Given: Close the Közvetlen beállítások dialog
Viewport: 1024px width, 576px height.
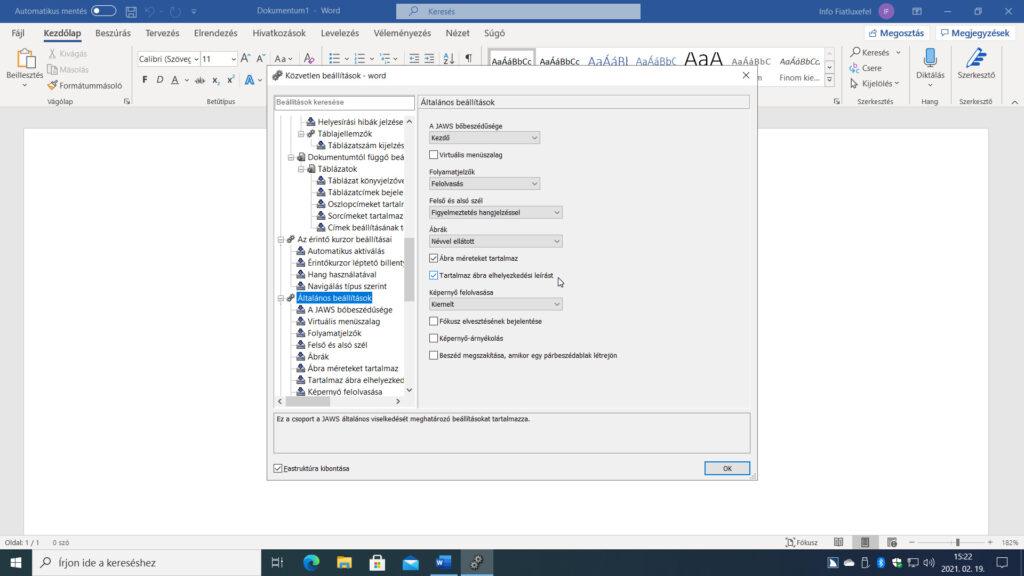Looking at the screenshot, I should click(746, 75).
